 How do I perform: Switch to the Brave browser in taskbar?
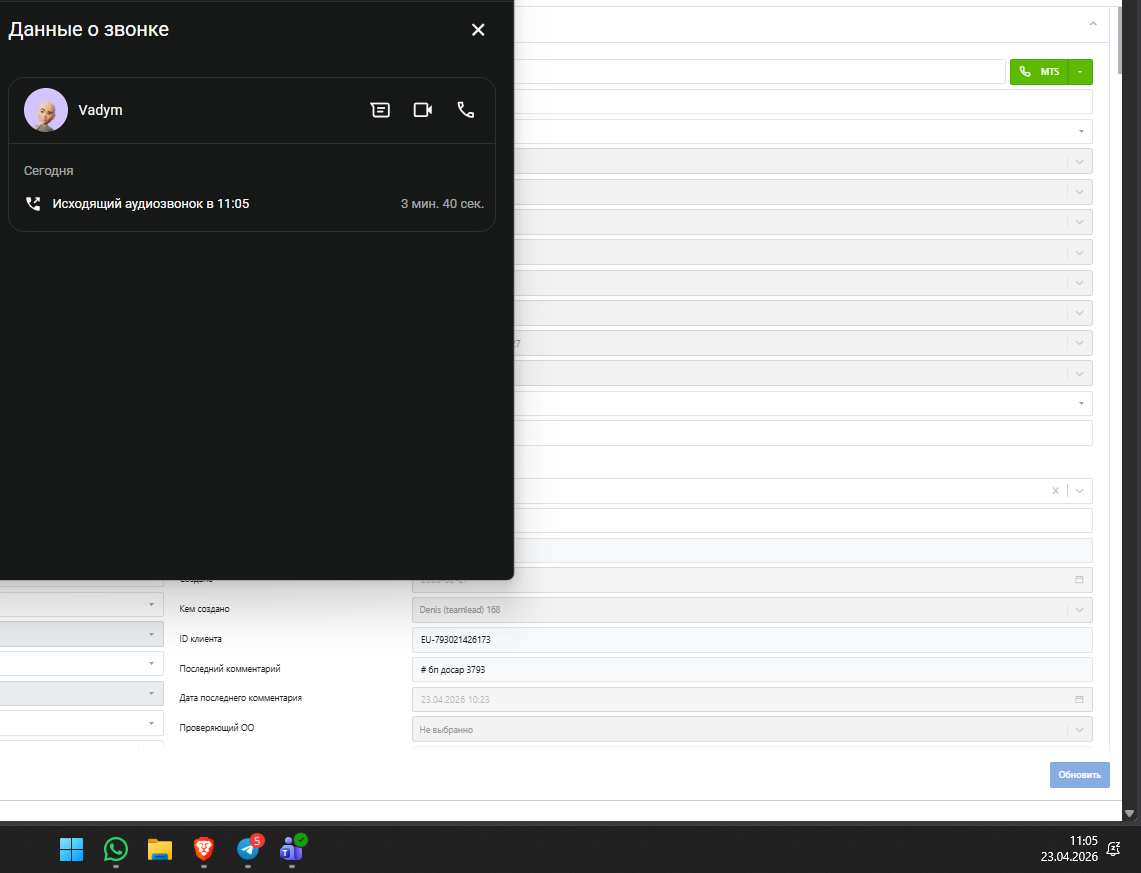pyautogui.click(x=204, y=849)
